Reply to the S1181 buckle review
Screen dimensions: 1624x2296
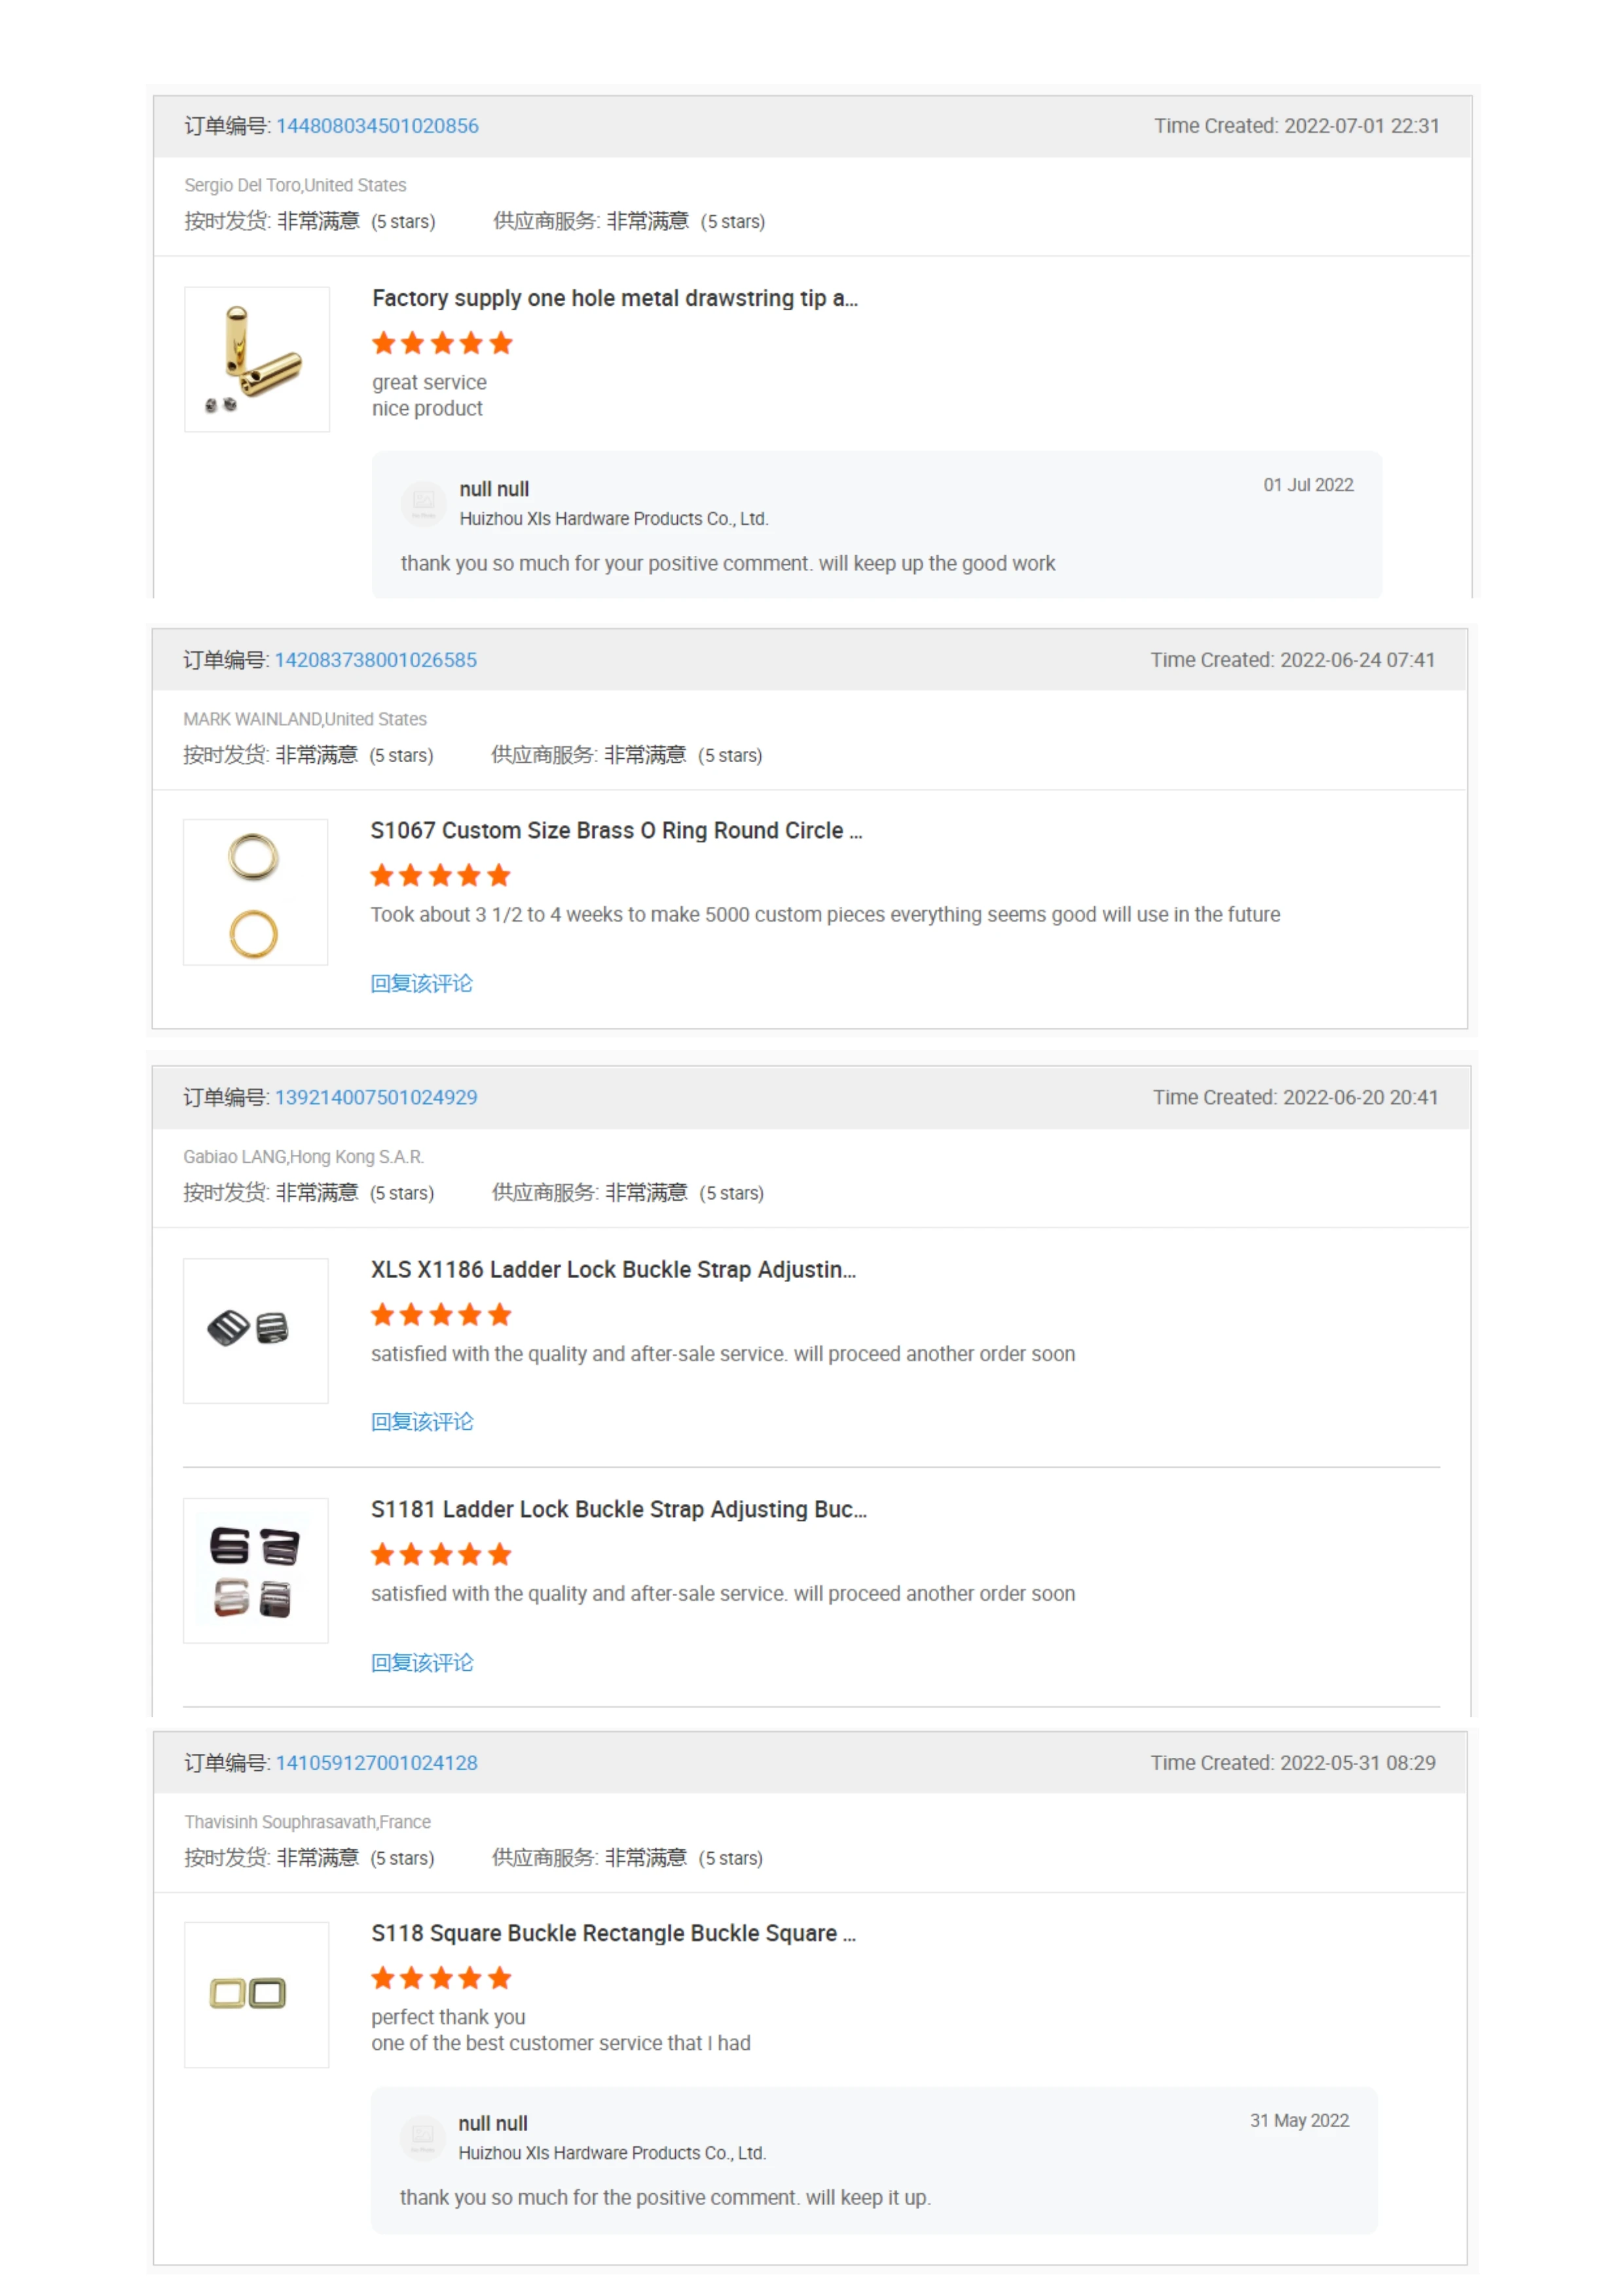(x=422, y=1663)
